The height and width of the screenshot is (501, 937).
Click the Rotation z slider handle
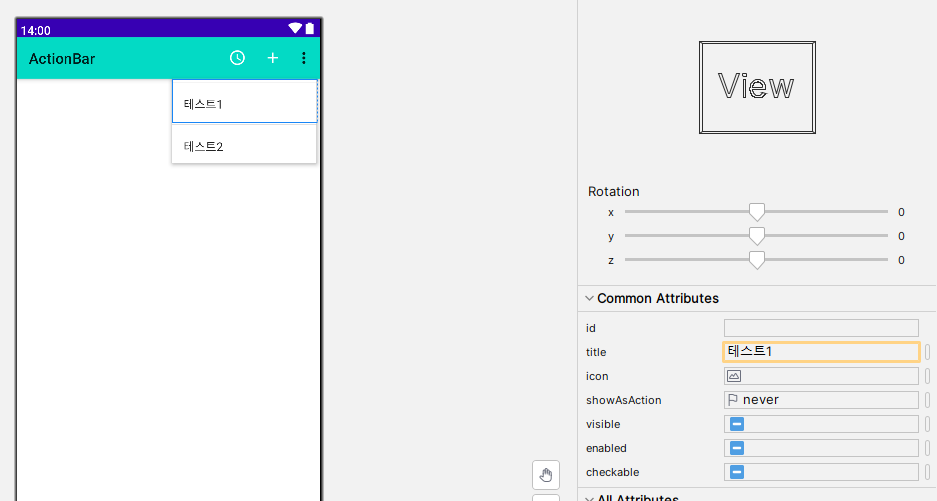coord(757,259)
